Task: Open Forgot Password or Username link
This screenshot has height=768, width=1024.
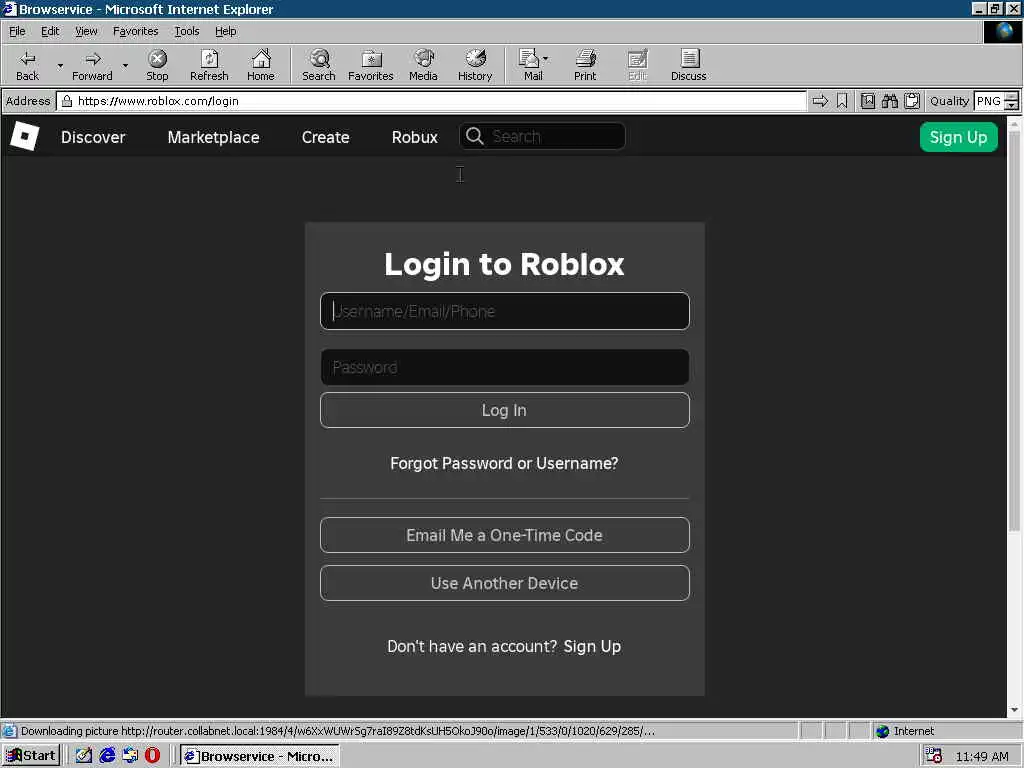Action: coord(504,463)
